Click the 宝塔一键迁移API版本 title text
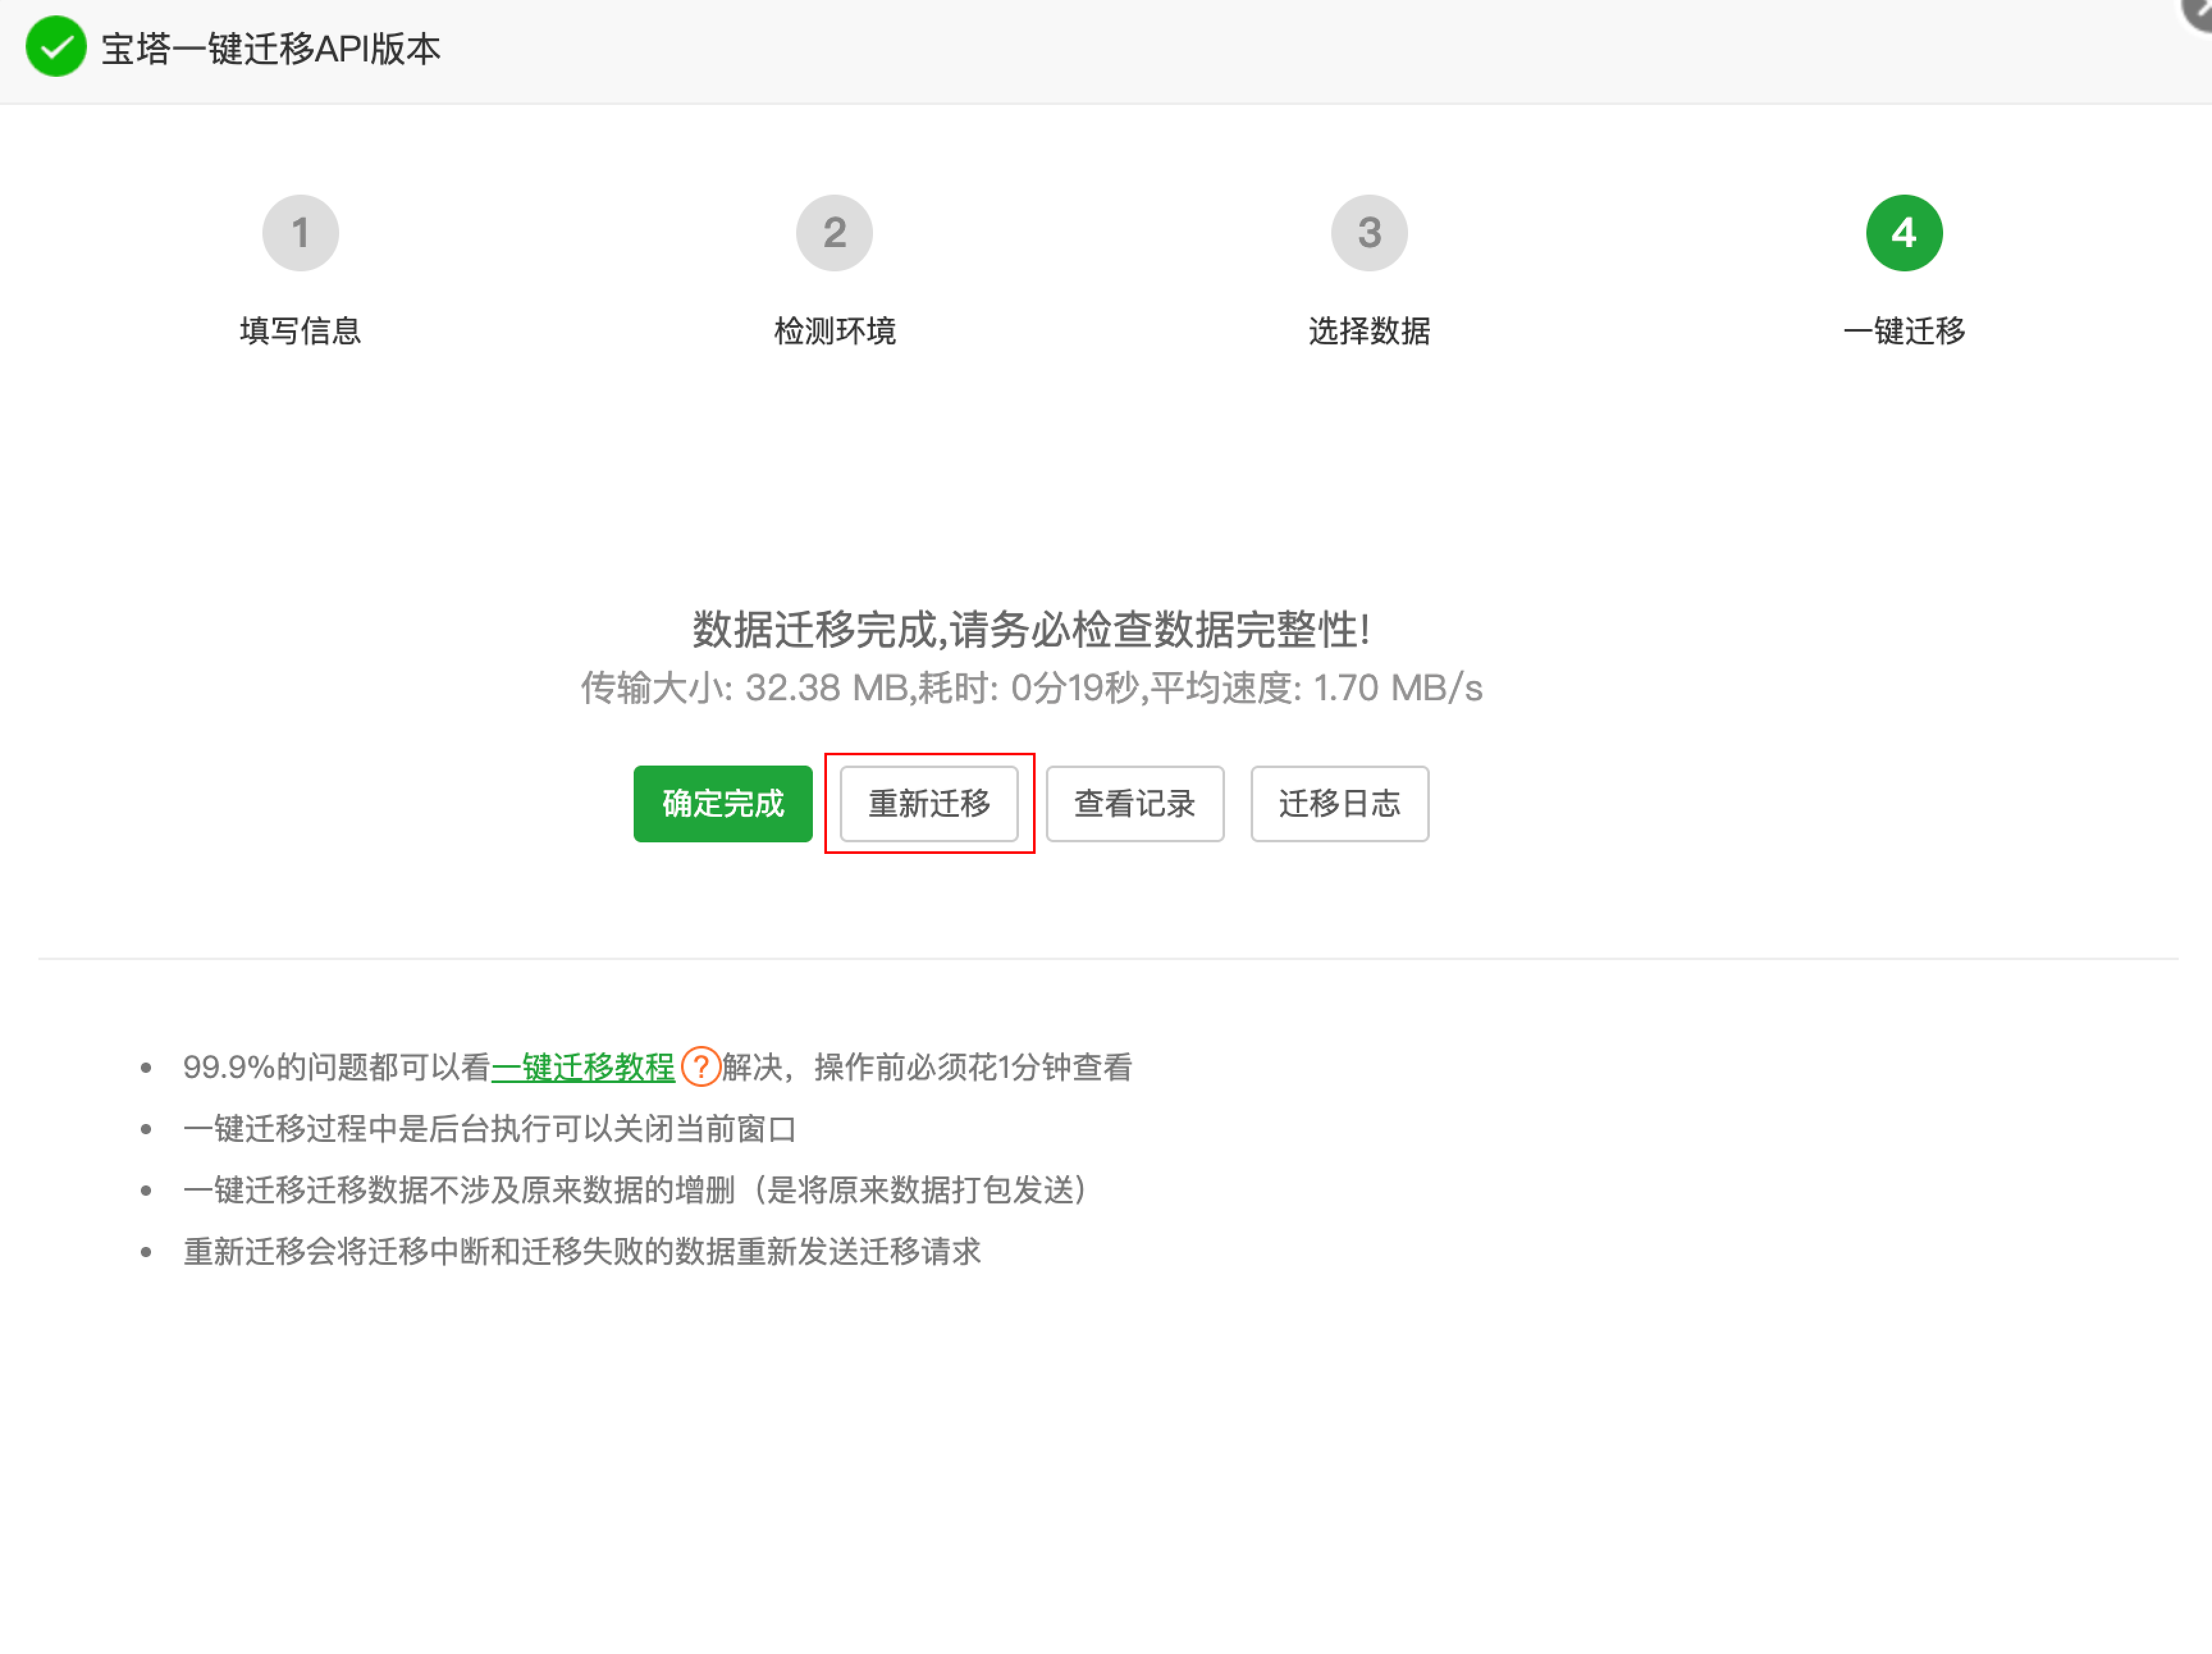 click(270, 48)
